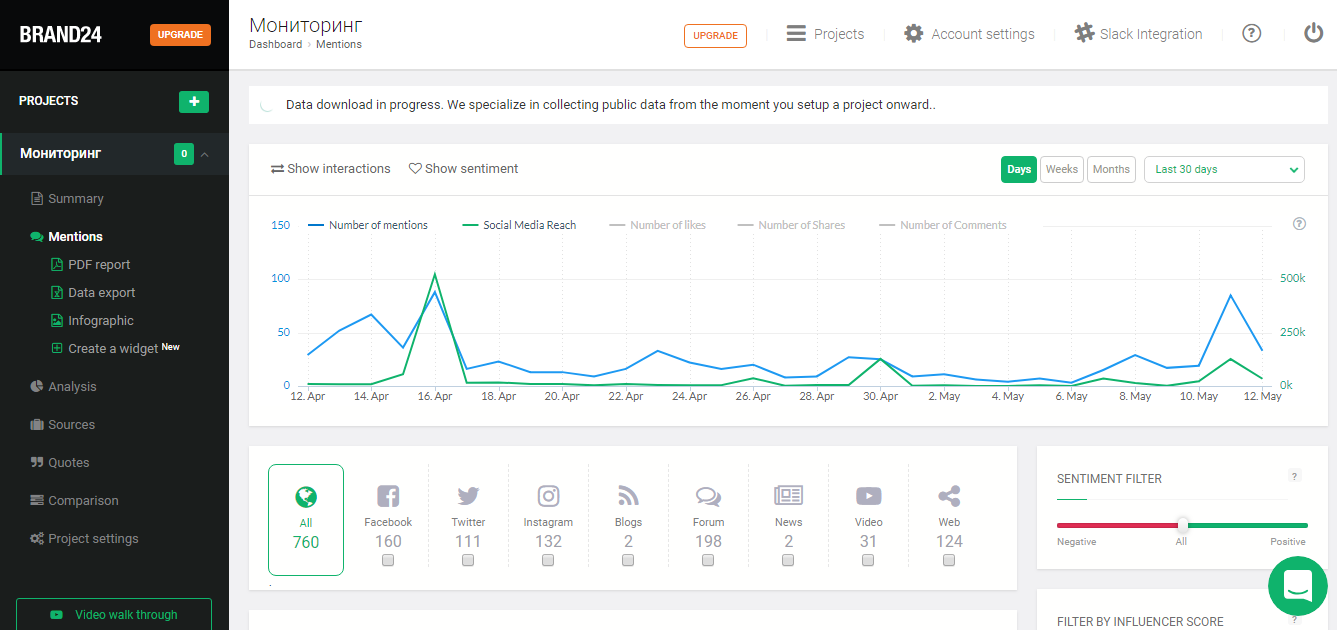Check the Facebook source checkbox
The width and height of the screenshot is (1337, 630).
pos(388,560)
